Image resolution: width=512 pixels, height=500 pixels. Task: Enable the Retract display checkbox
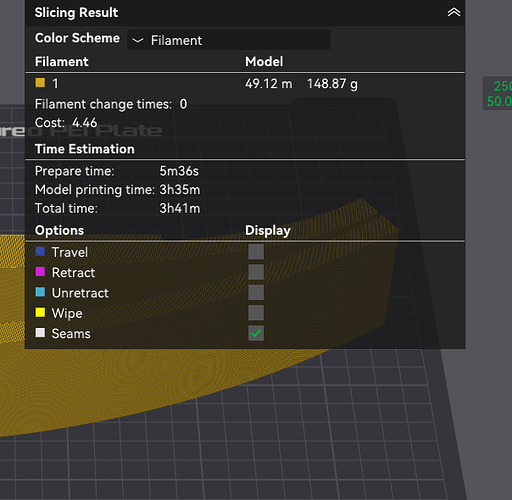[256, 272]
